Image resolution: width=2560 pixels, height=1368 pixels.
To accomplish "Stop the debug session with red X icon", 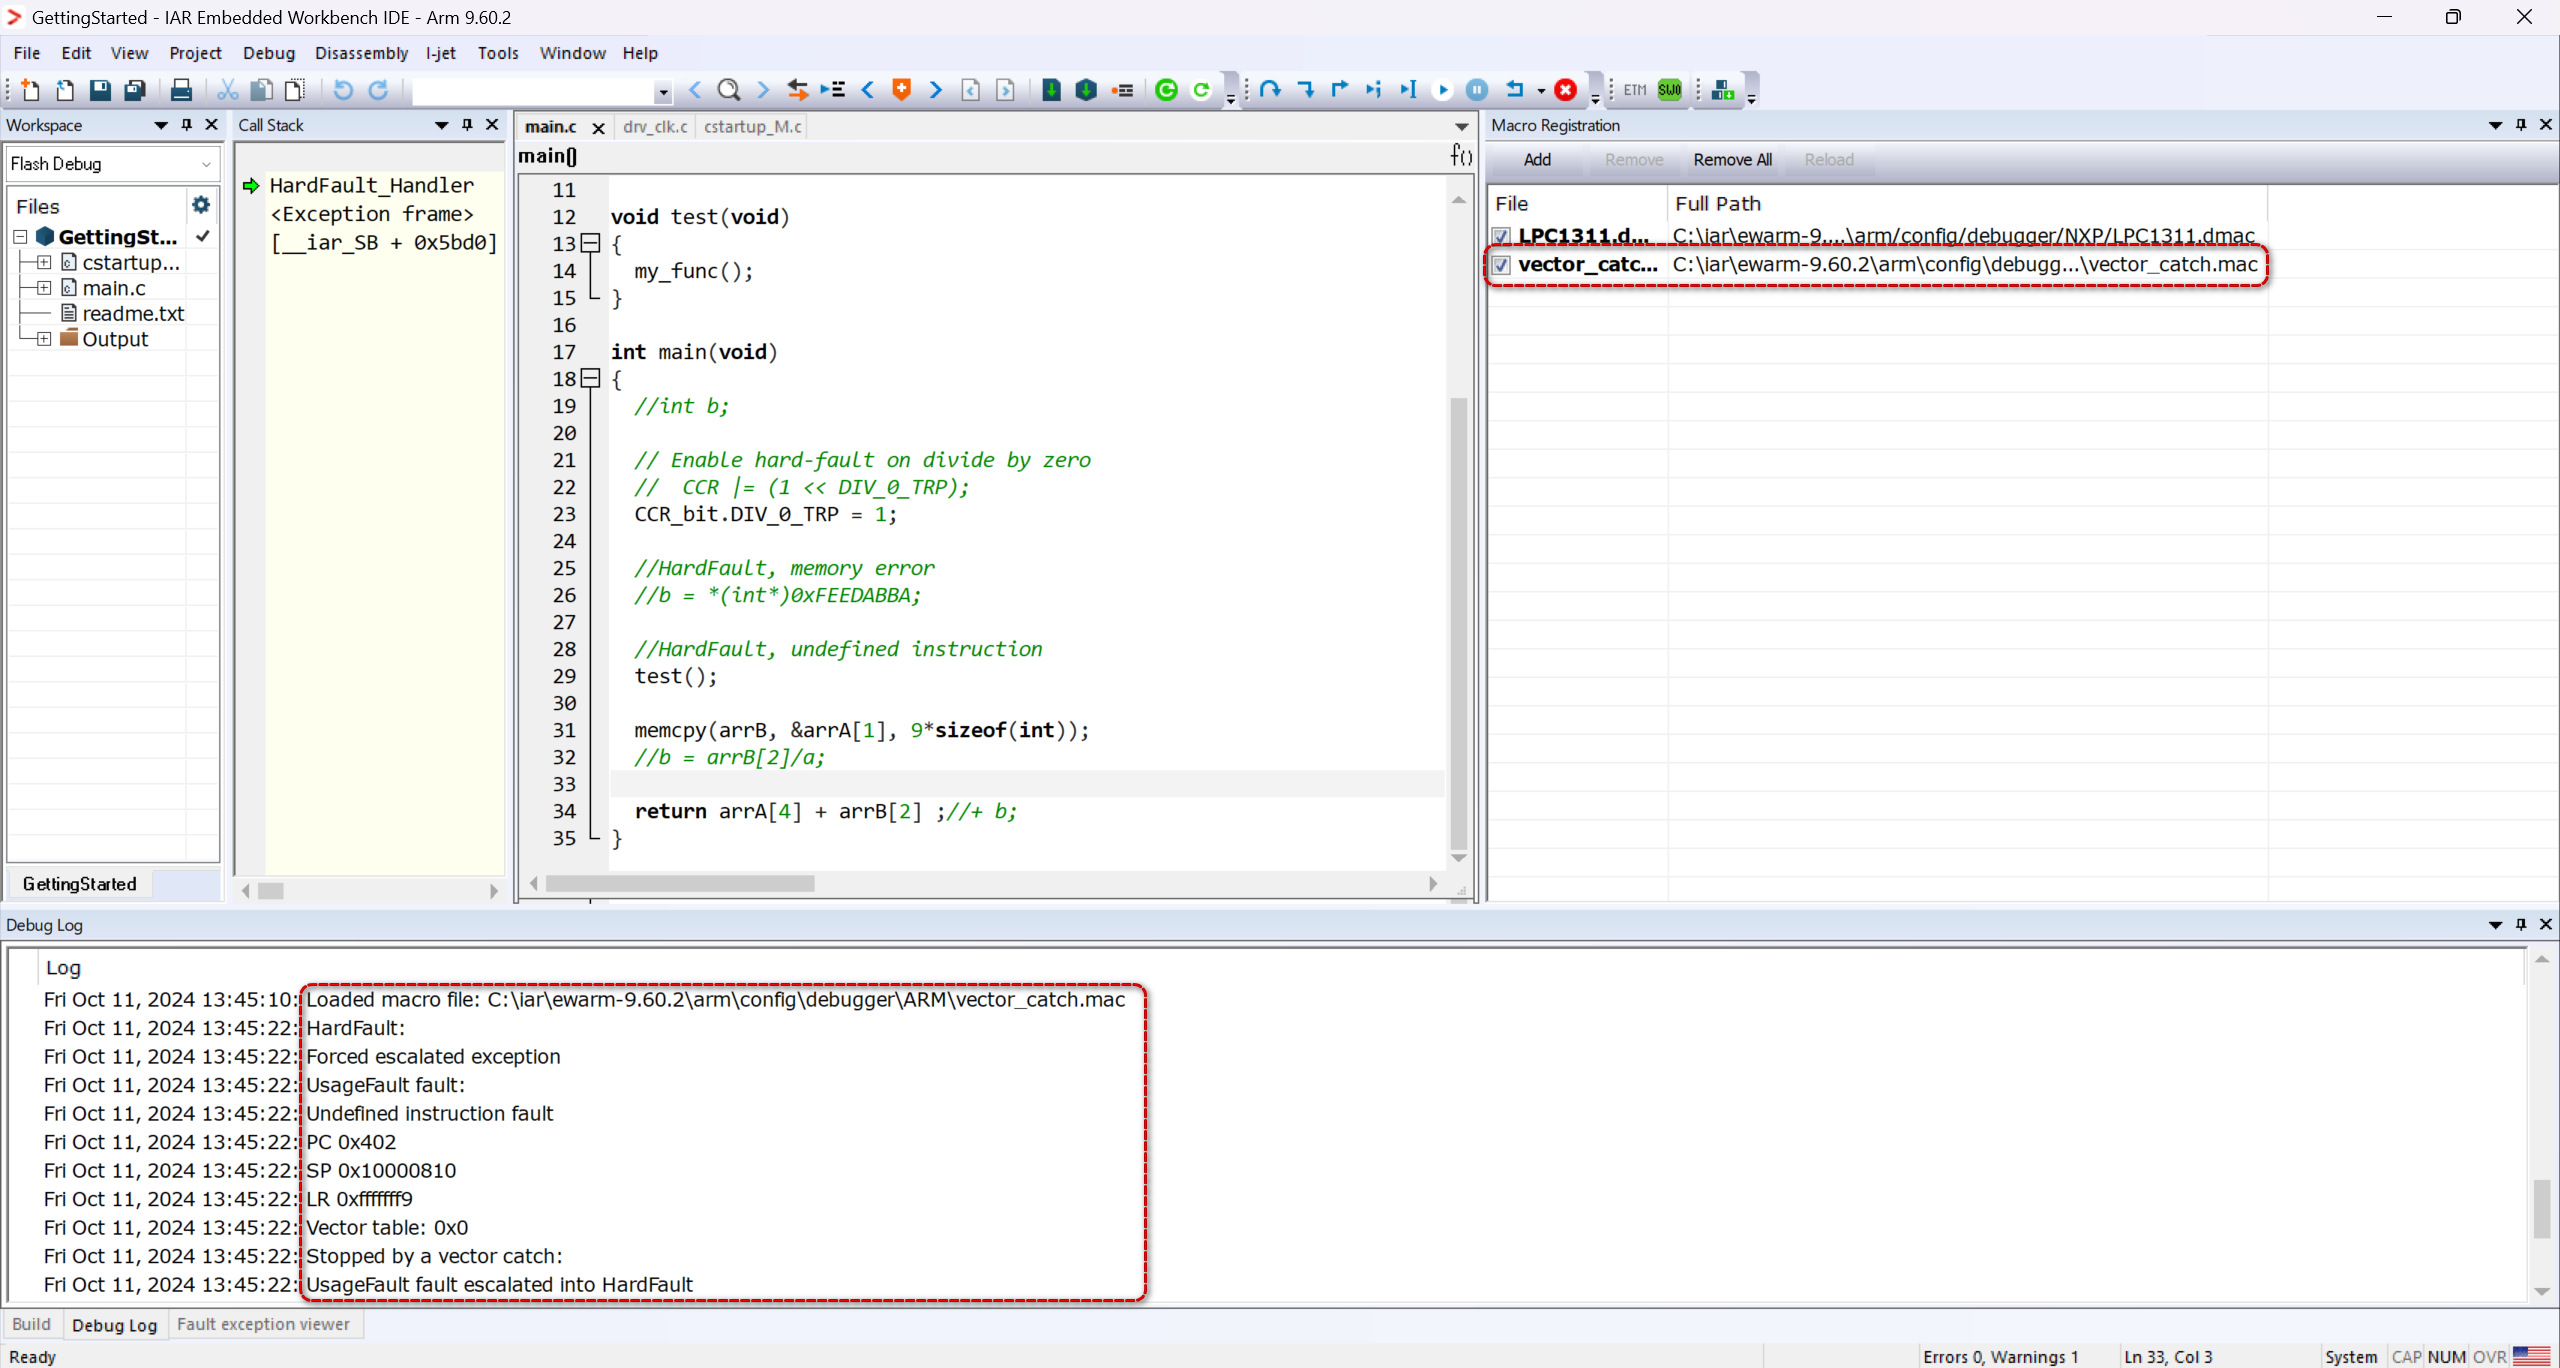I will point(1566,89).
